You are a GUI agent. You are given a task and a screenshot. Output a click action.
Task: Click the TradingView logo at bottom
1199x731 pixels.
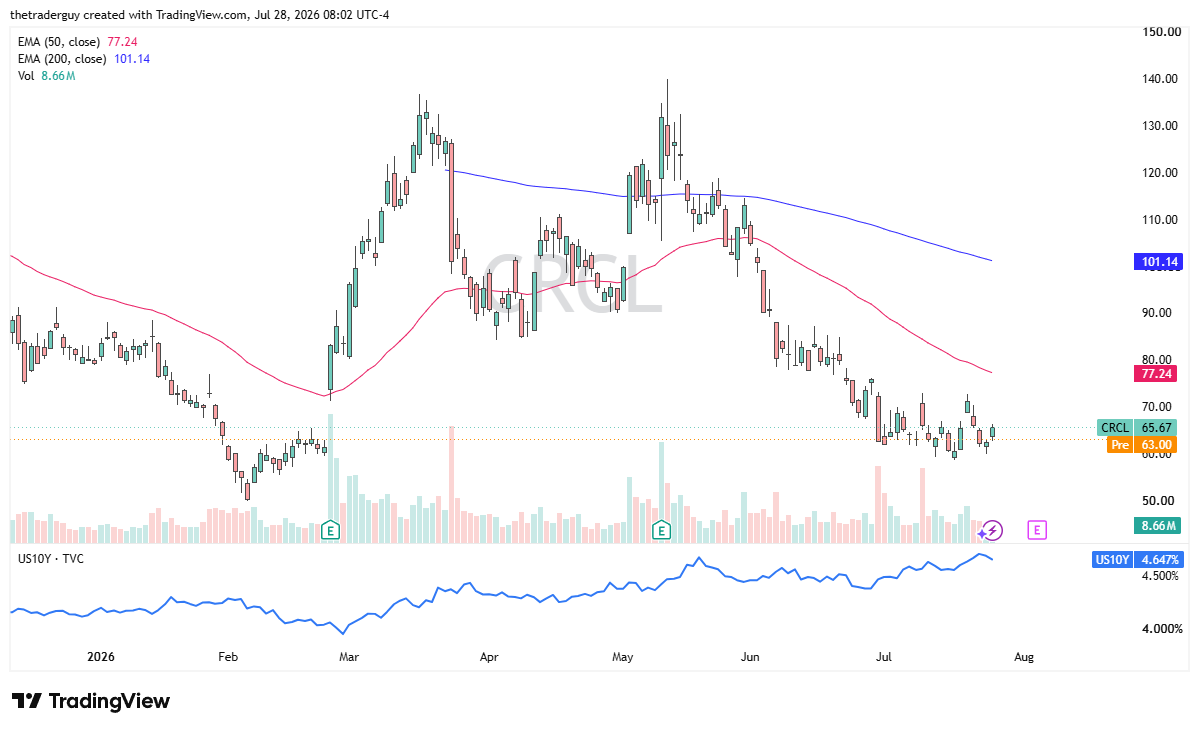[x=90, y=701]
